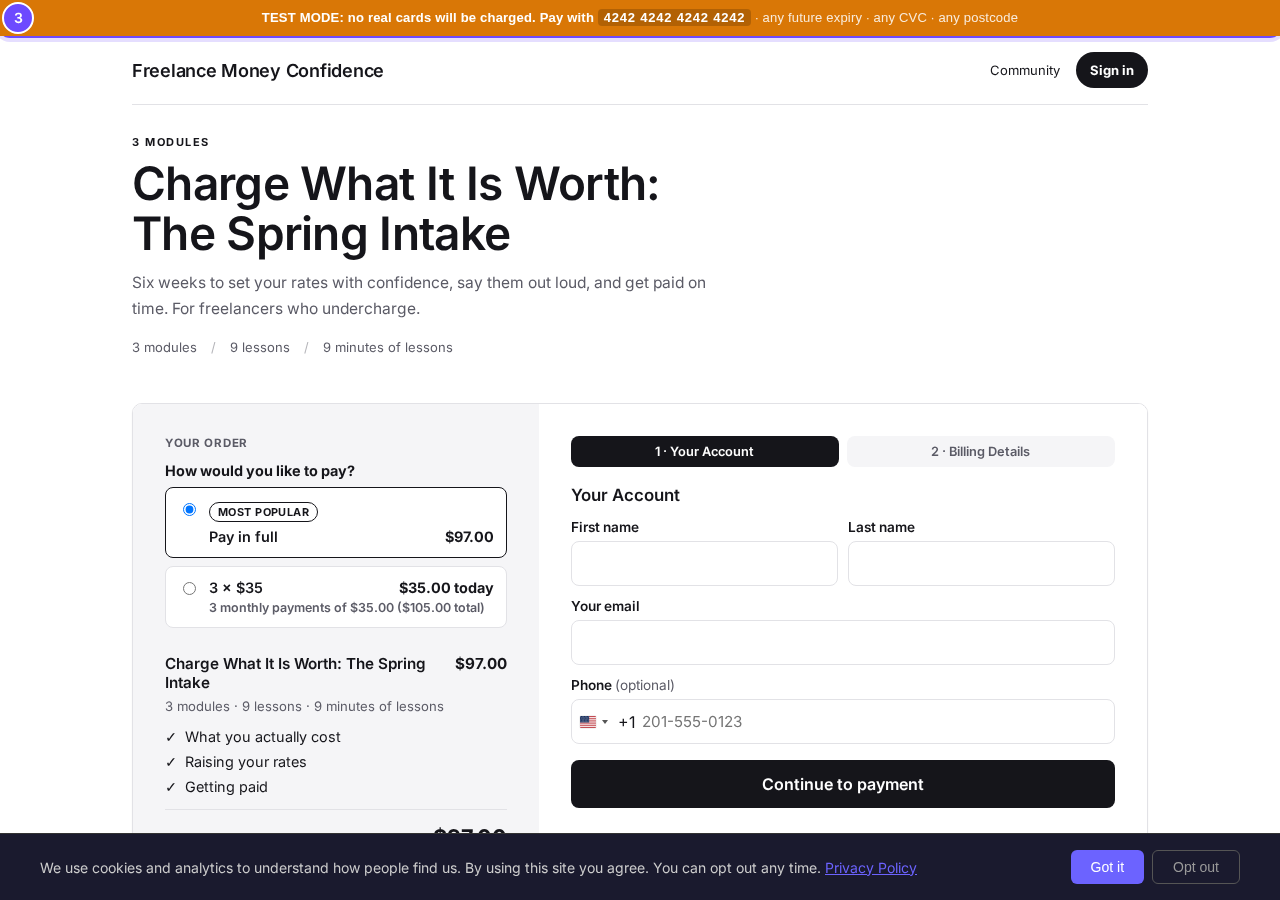The width and height of the screenshot is (1280, 900).
Task: Click the Freelance Money Confidence site title
Action: coord(258,70)
